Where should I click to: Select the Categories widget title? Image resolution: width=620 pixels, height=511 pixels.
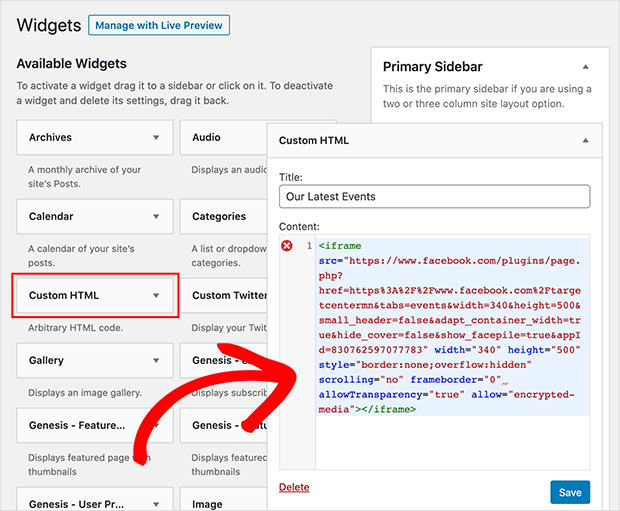click(x=219, y=216)
